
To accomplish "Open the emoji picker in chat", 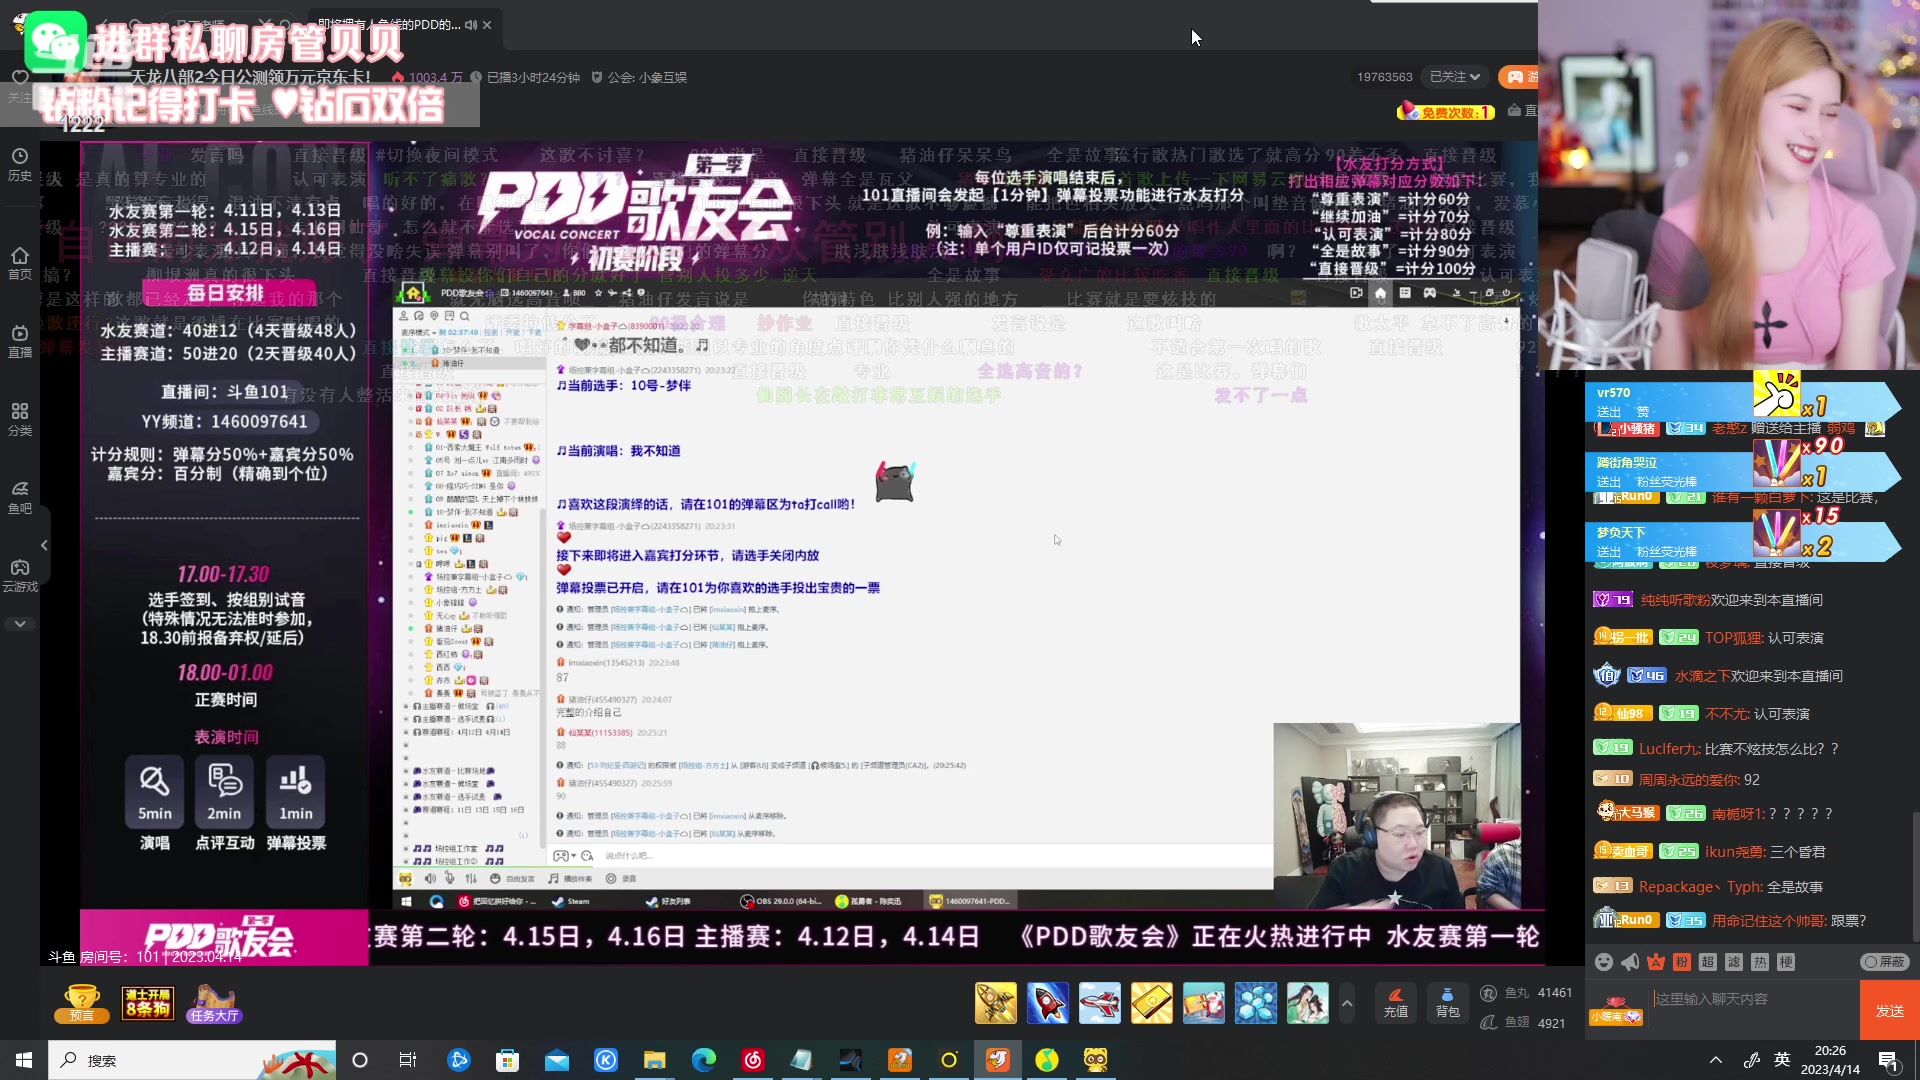I will (1604, 962).
